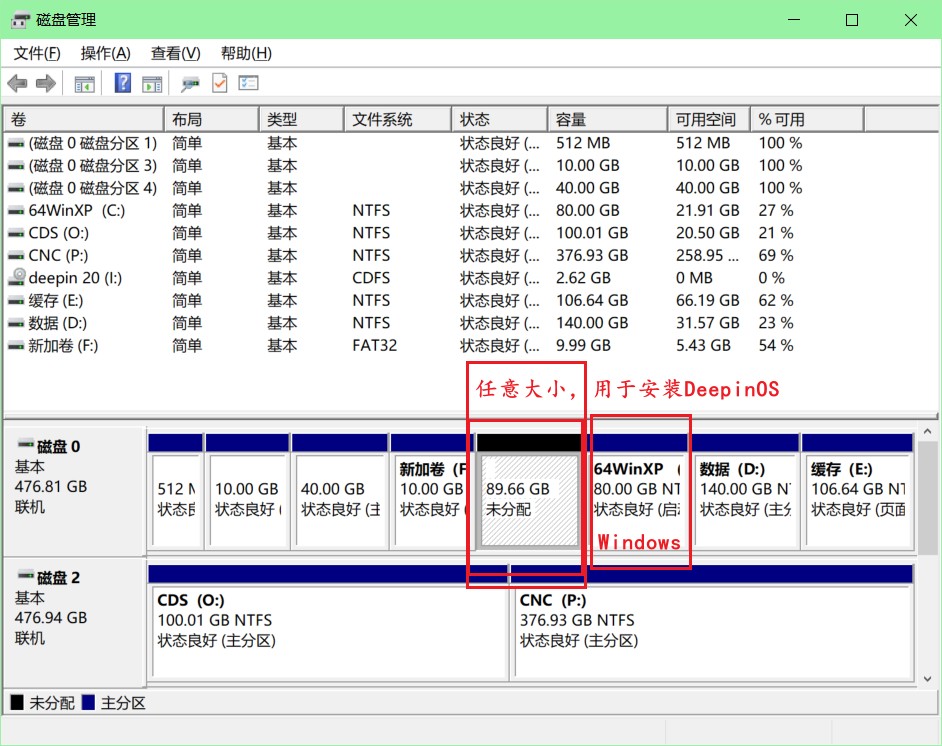Click the scroll-down arrow of disk pane scrollbar

[926, 677]
